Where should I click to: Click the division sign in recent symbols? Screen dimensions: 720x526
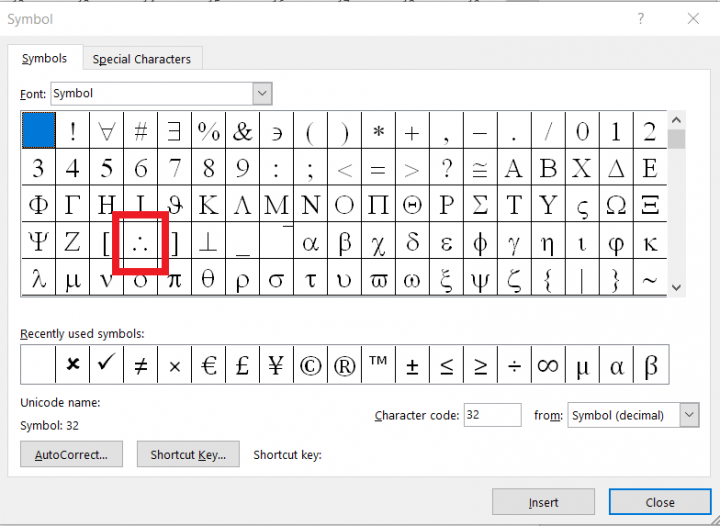[x=514, y=366]
